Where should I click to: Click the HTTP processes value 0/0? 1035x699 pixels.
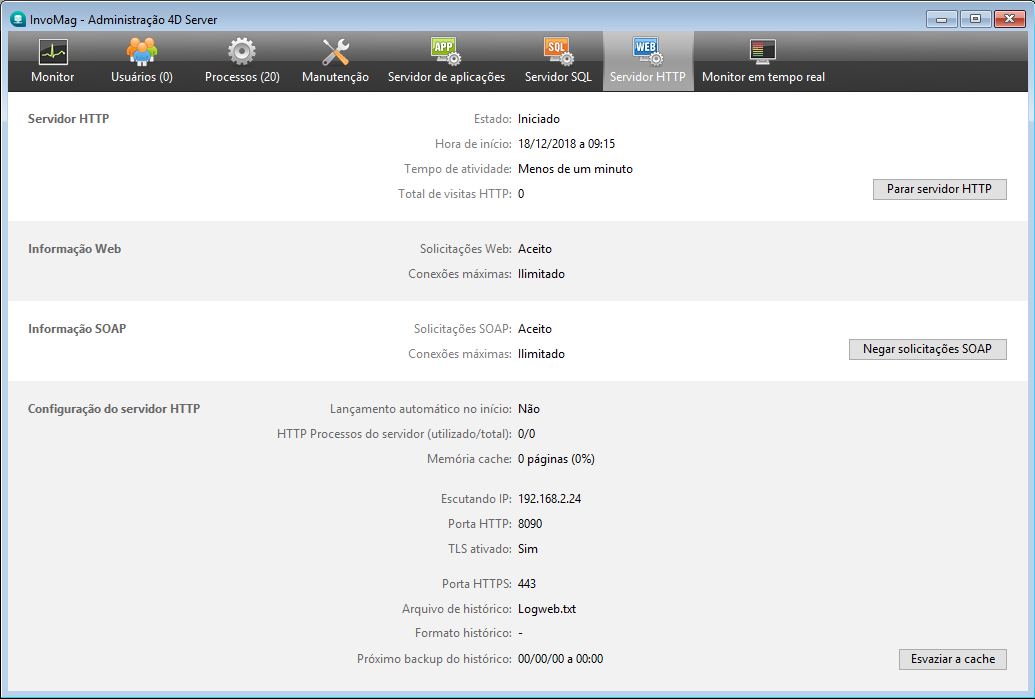(527, 434)
